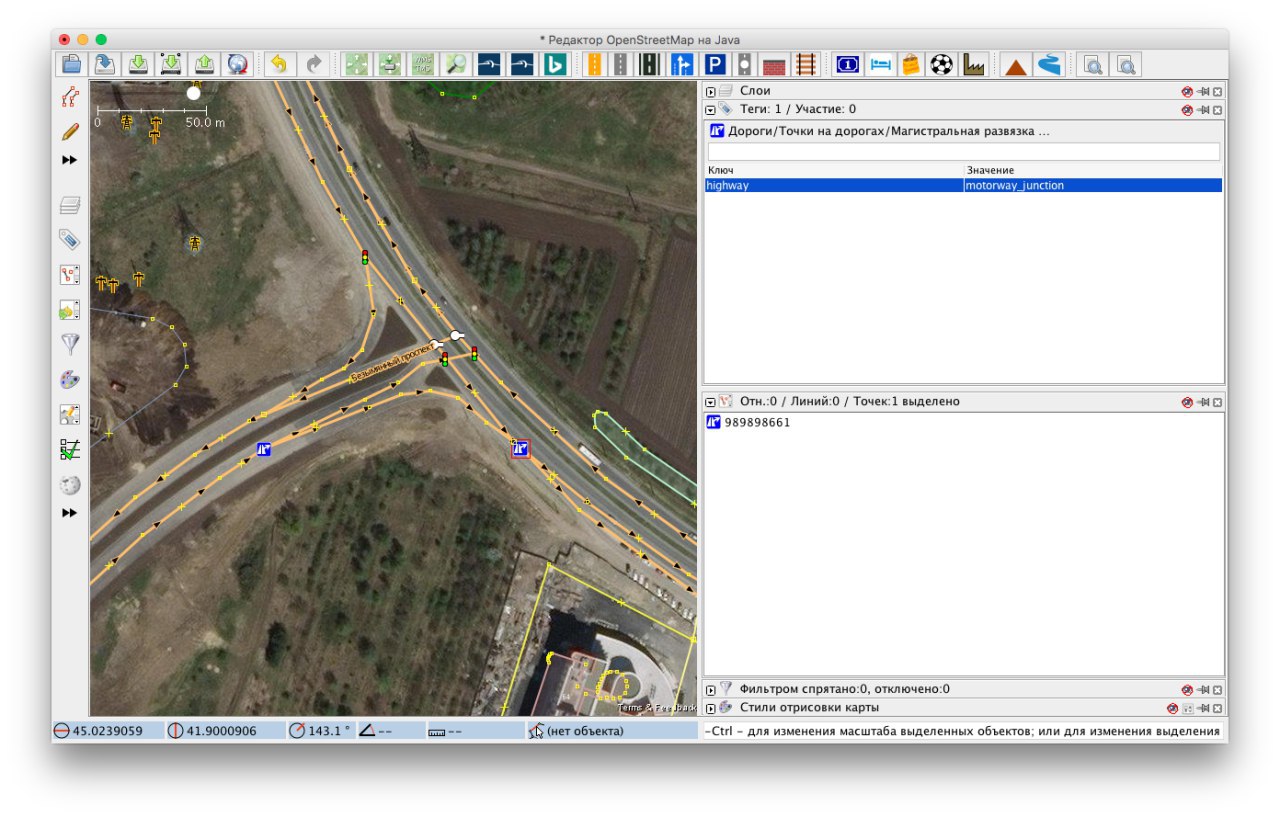The height and width of the screenshot is (817, 1280).
Task: Expand the Фильтром спрятано filter panel
Action: click(711, 689)
